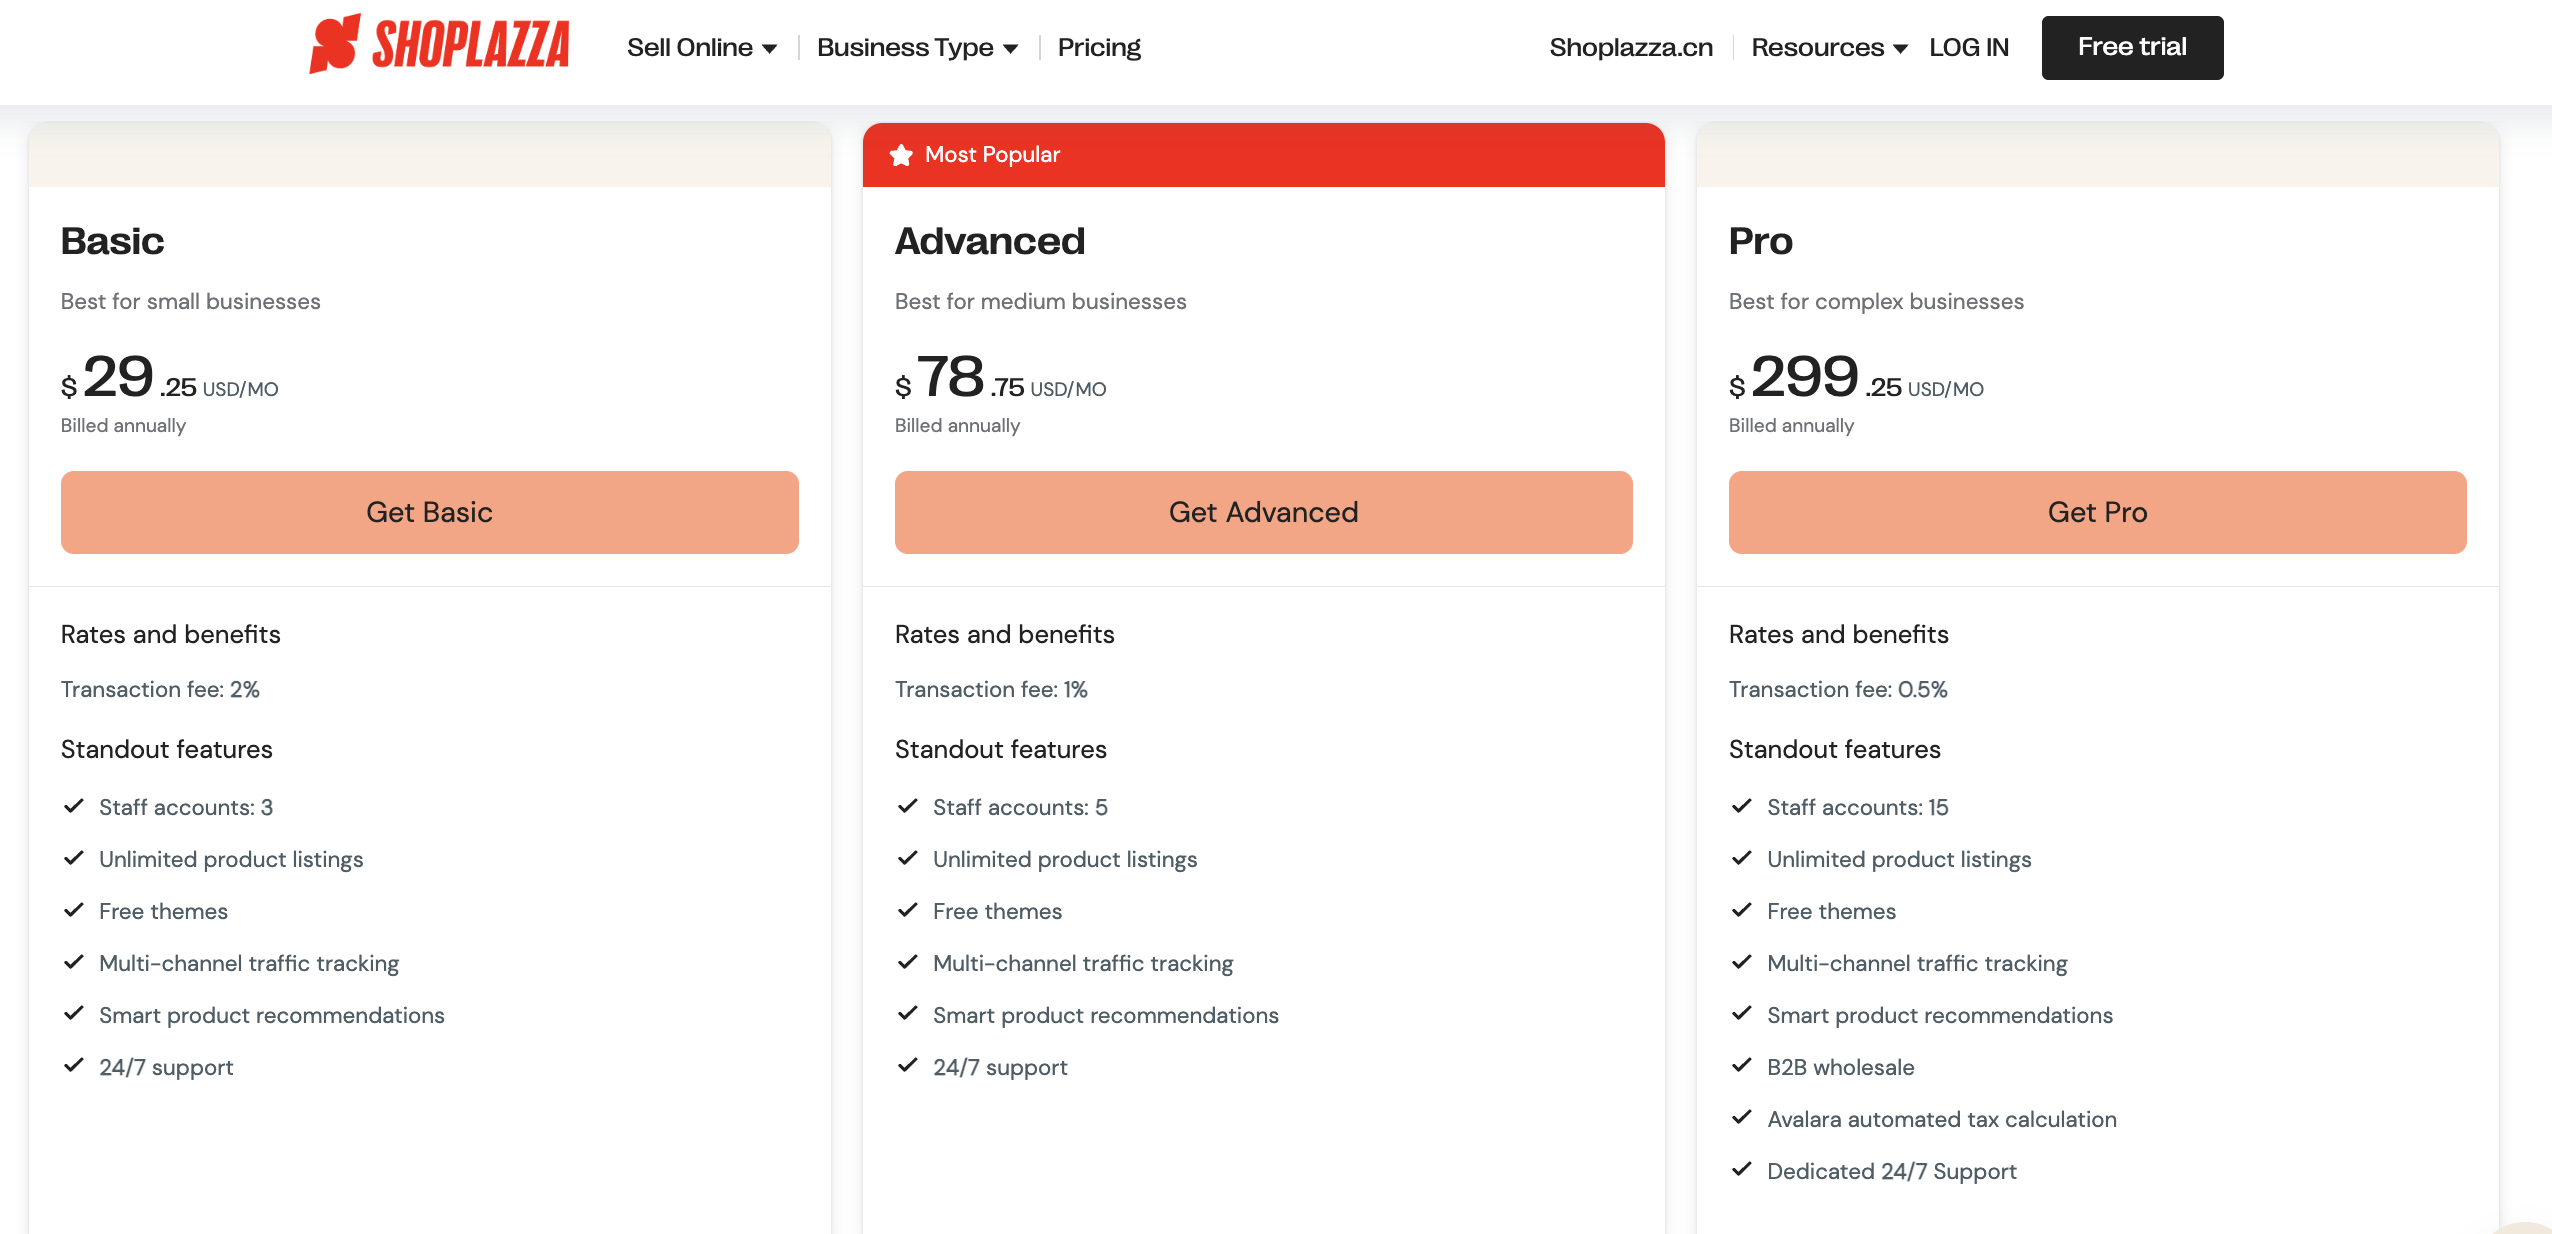
Task: Expand the Resources dropdown
Action: pyautogui.click(x=1829, y=47)
